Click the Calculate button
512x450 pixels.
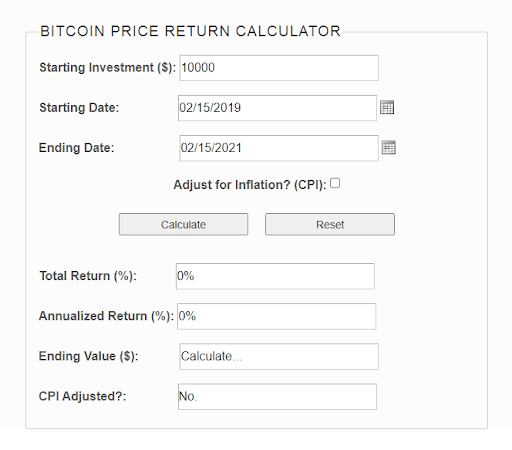tap(183, 224)
